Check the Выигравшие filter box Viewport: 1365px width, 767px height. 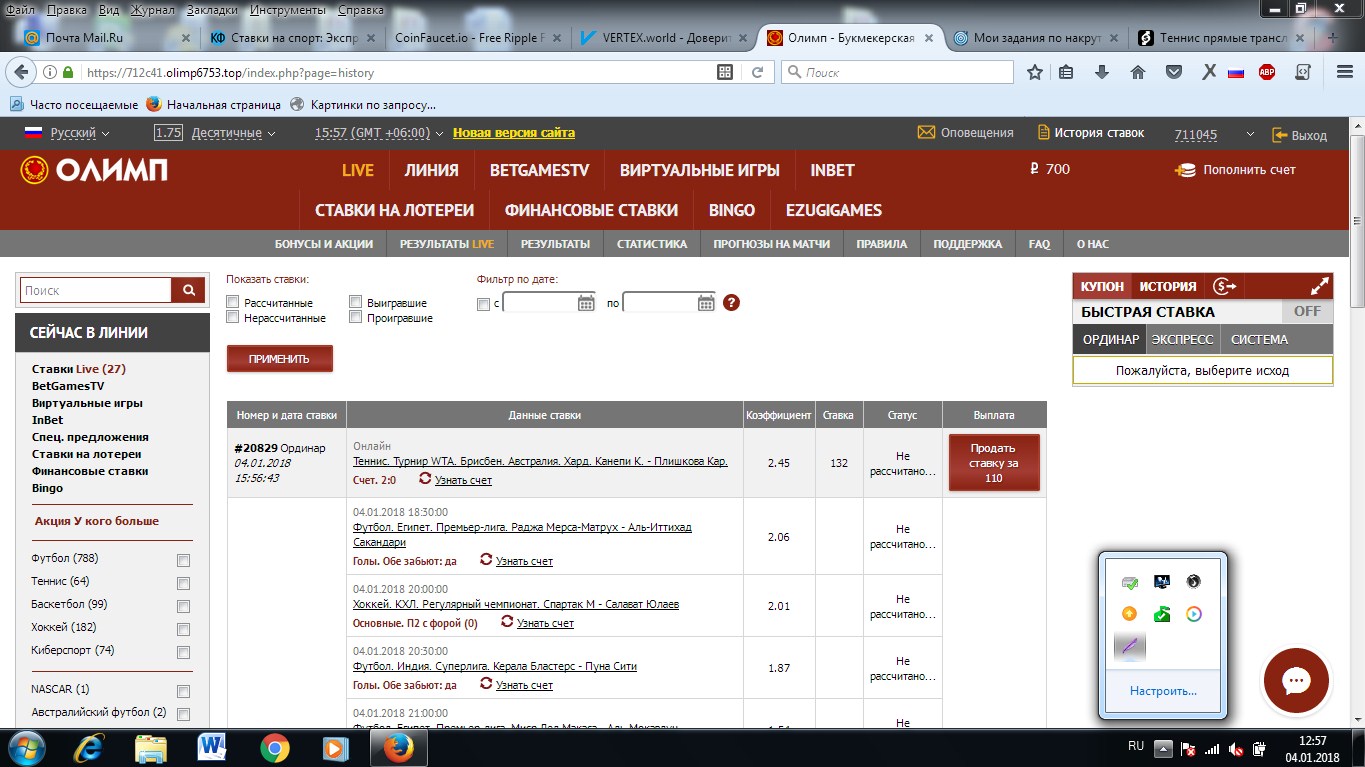coord(356,303)
